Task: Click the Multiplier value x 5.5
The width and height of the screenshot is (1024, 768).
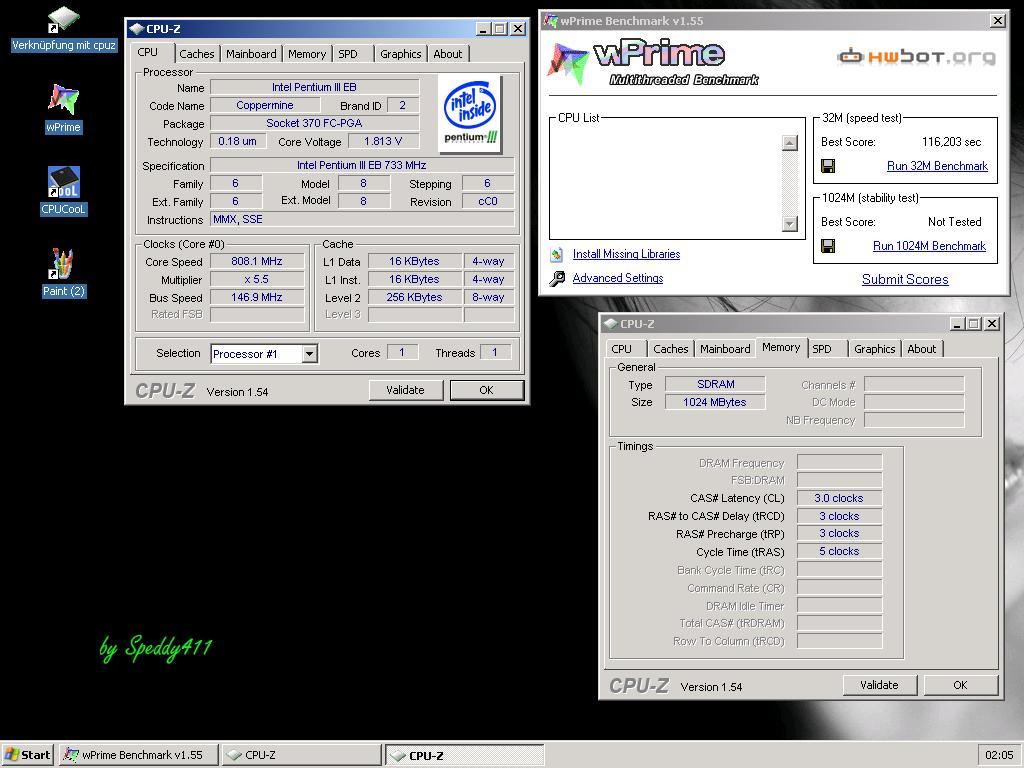Action: 257,280
